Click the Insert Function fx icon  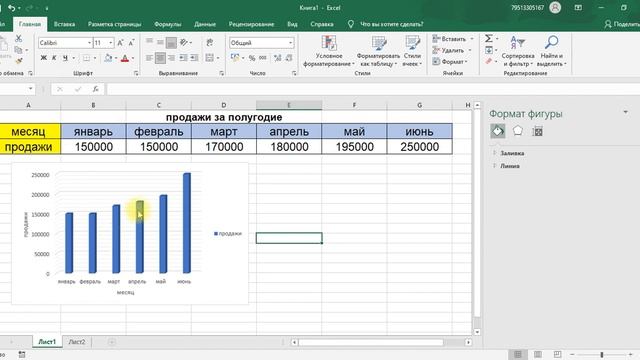96,89
